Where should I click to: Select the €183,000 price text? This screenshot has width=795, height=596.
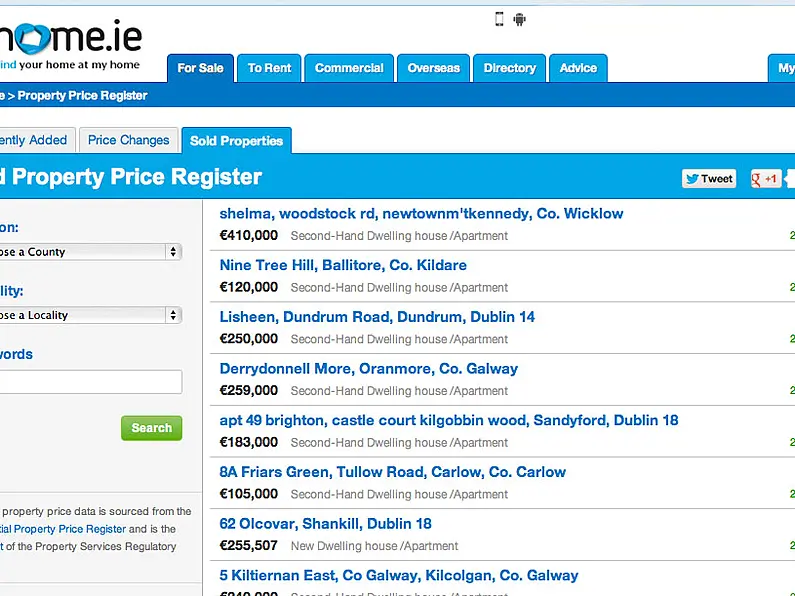click(248, 442)
